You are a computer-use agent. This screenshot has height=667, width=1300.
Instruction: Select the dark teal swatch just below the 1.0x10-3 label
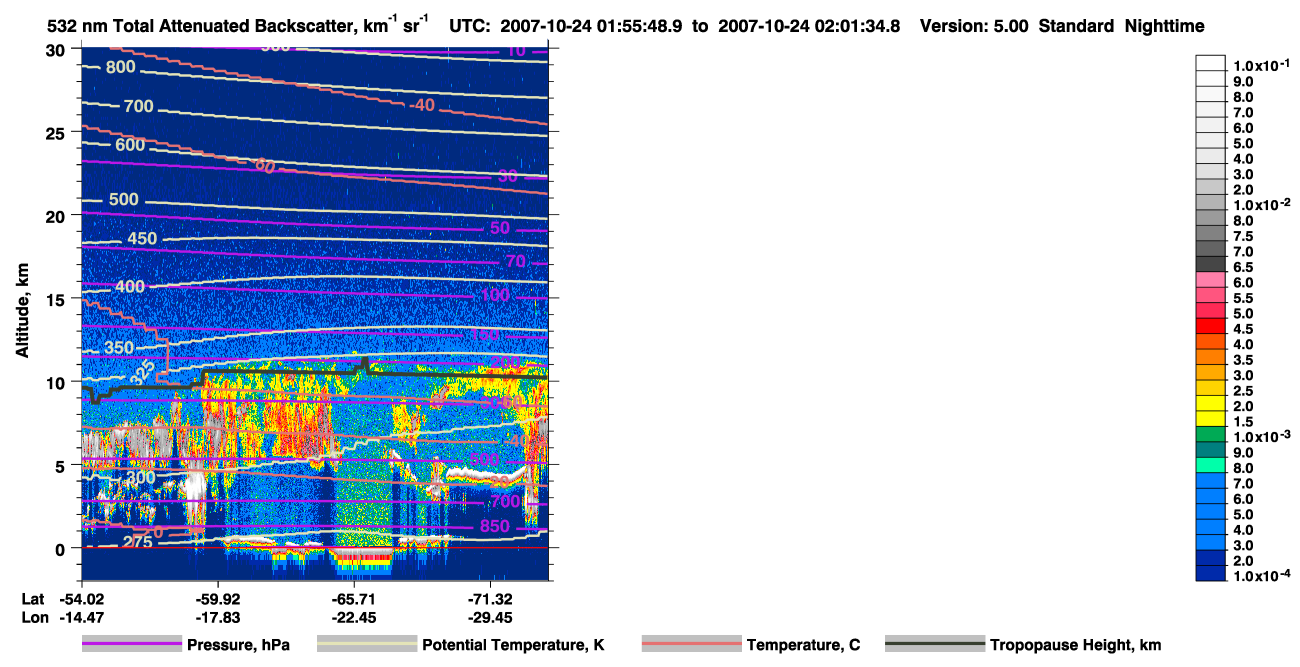(x=1210, y=451)
